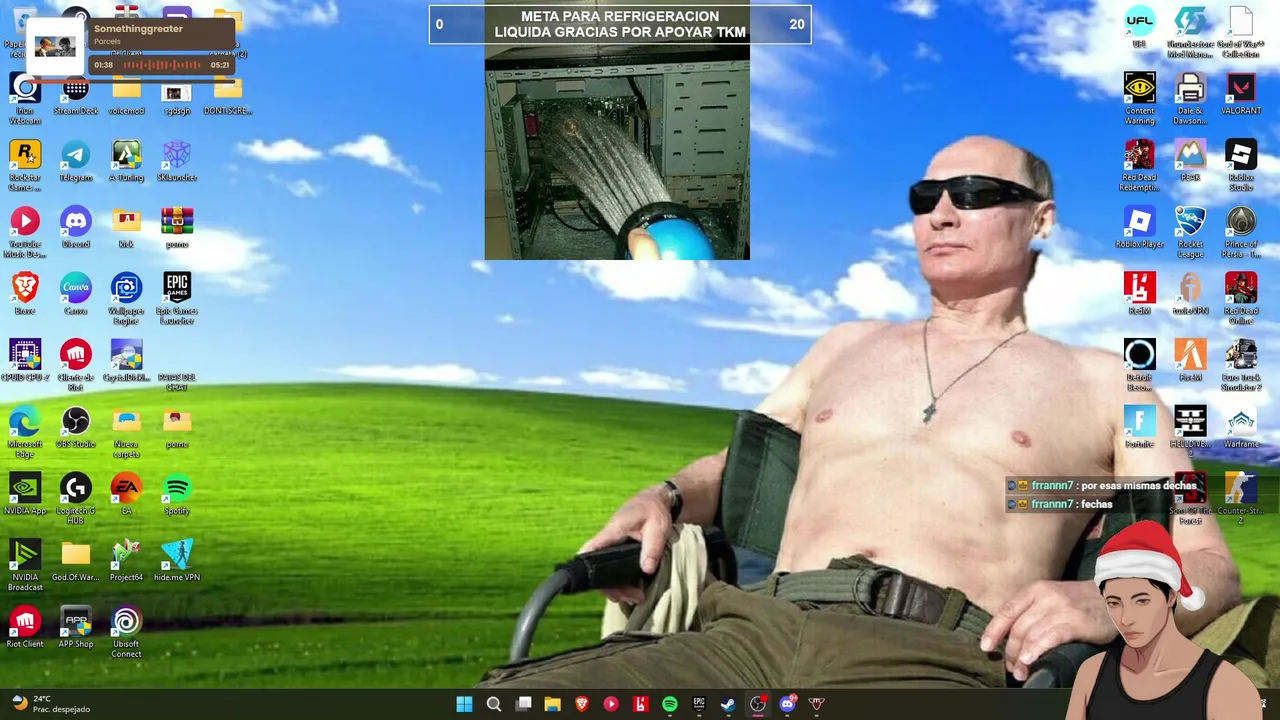Screen dimensions: 1280x720
Task: Launch NVIDIA Broadcast desktop shortcut
Action: click(x=25, y=566)
